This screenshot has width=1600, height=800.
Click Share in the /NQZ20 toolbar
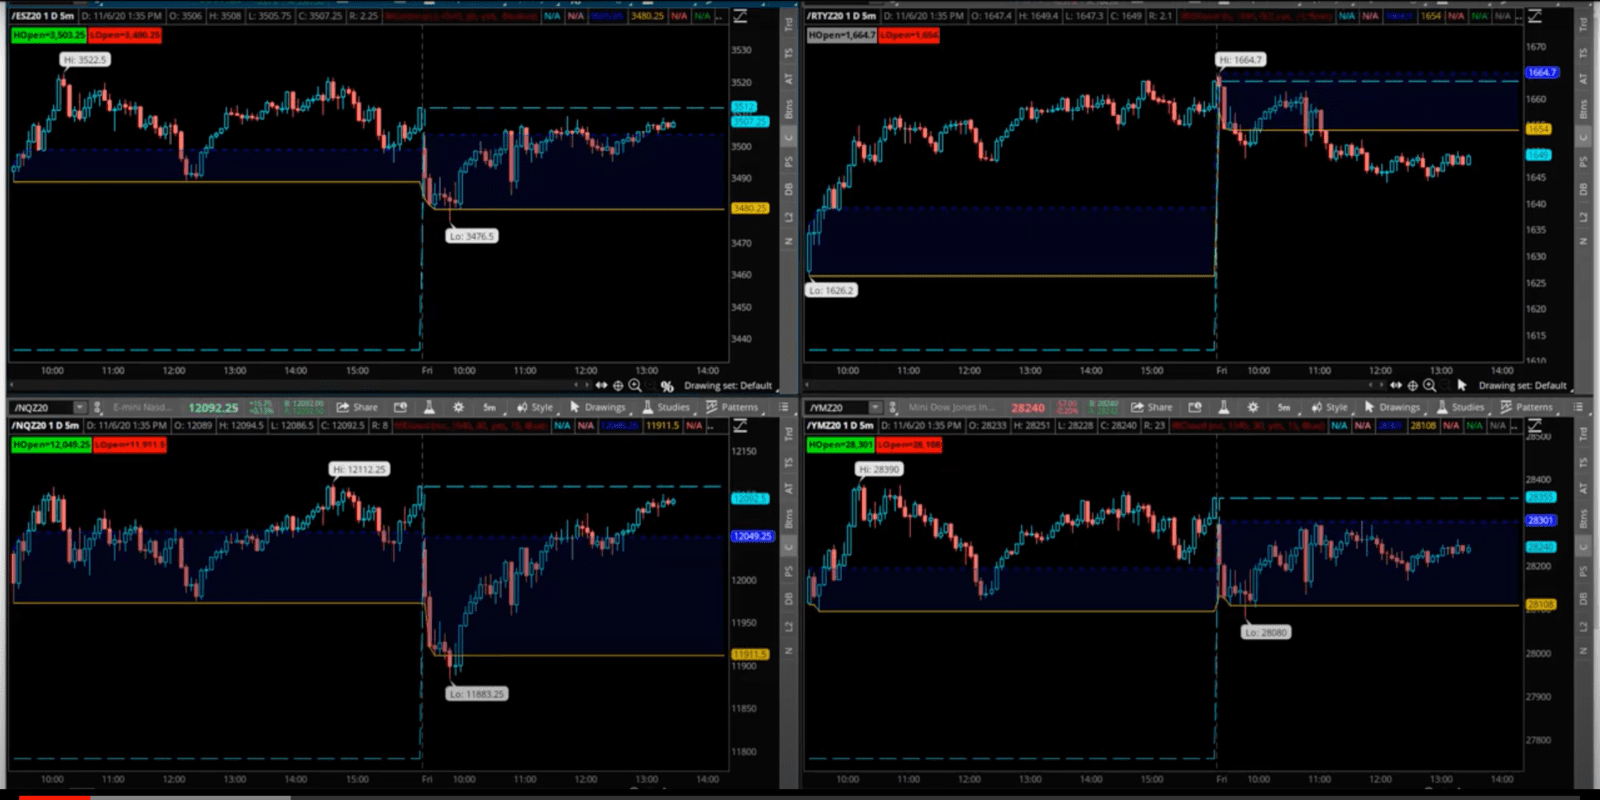tap(357, 407)
